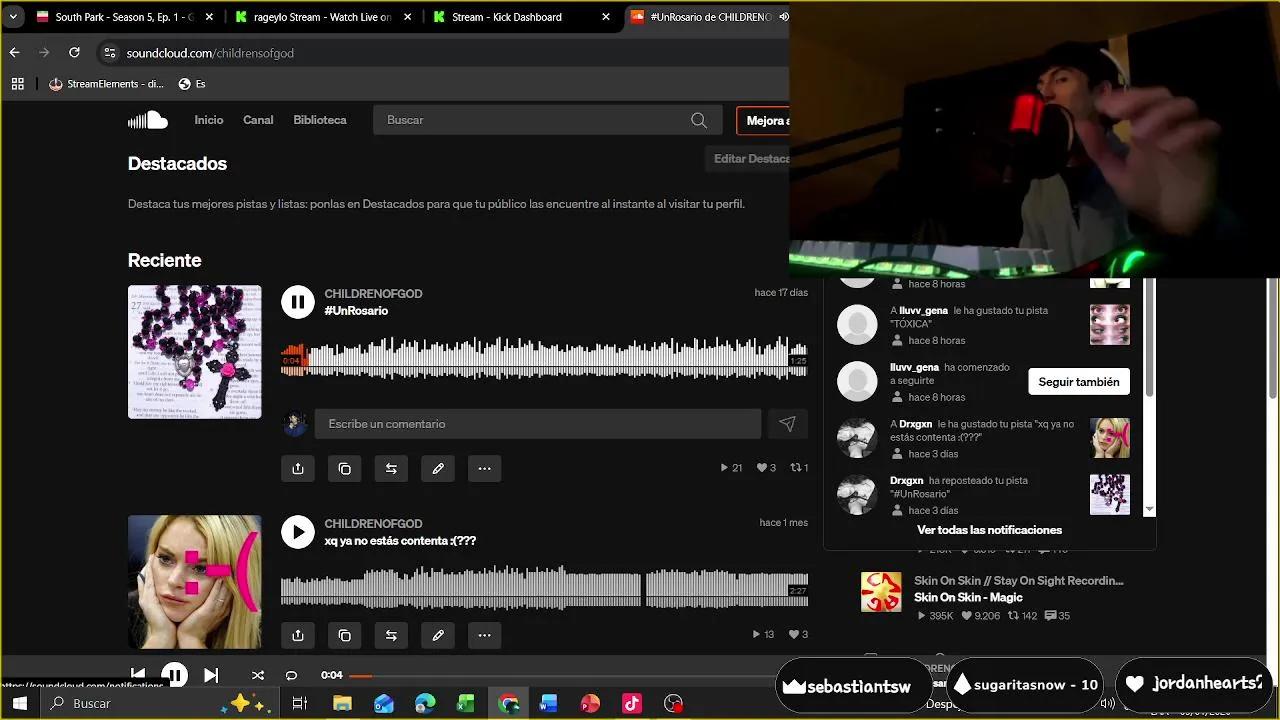This screenshot has width=1280, height=720.
Task: Open lluvv_gena profile from the follow notification
Action: 914,367
